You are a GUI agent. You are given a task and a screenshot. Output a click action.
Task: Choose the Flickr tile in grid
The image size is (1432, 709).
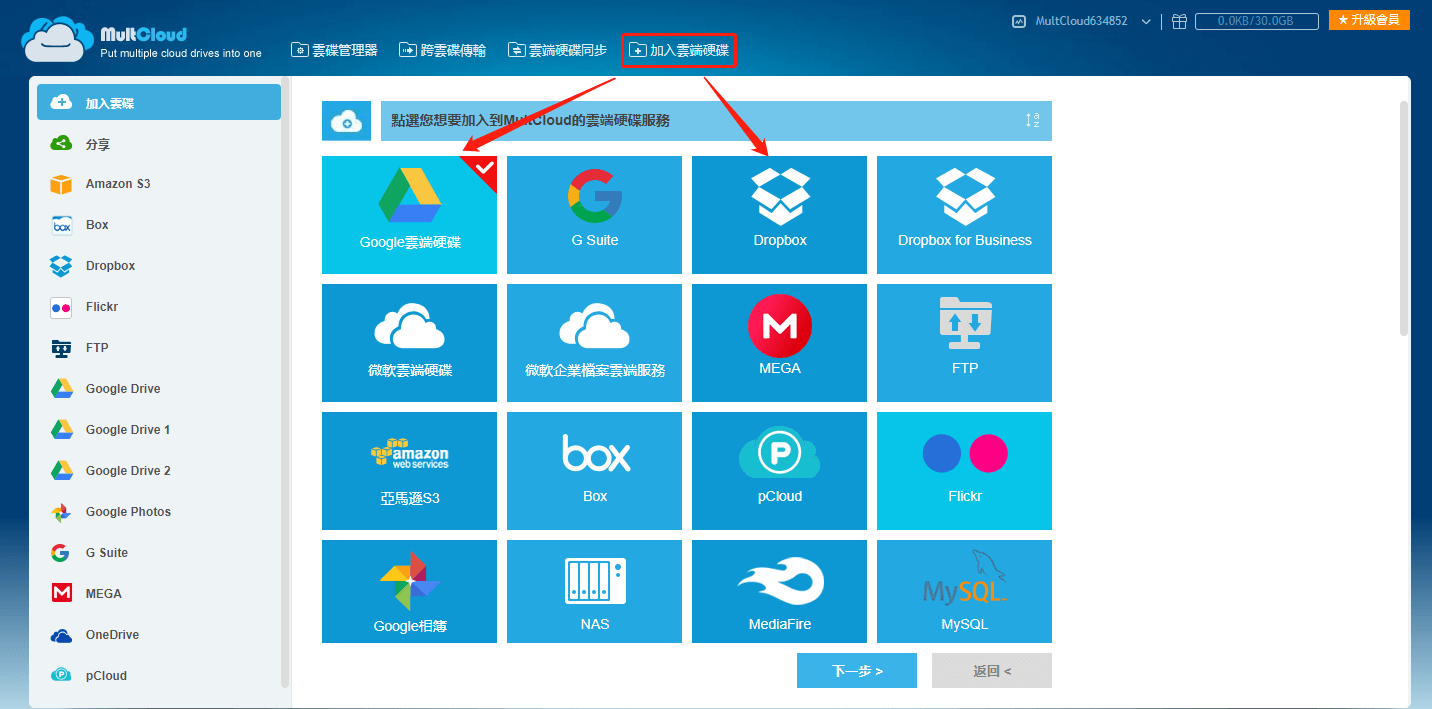coord(964,471)
